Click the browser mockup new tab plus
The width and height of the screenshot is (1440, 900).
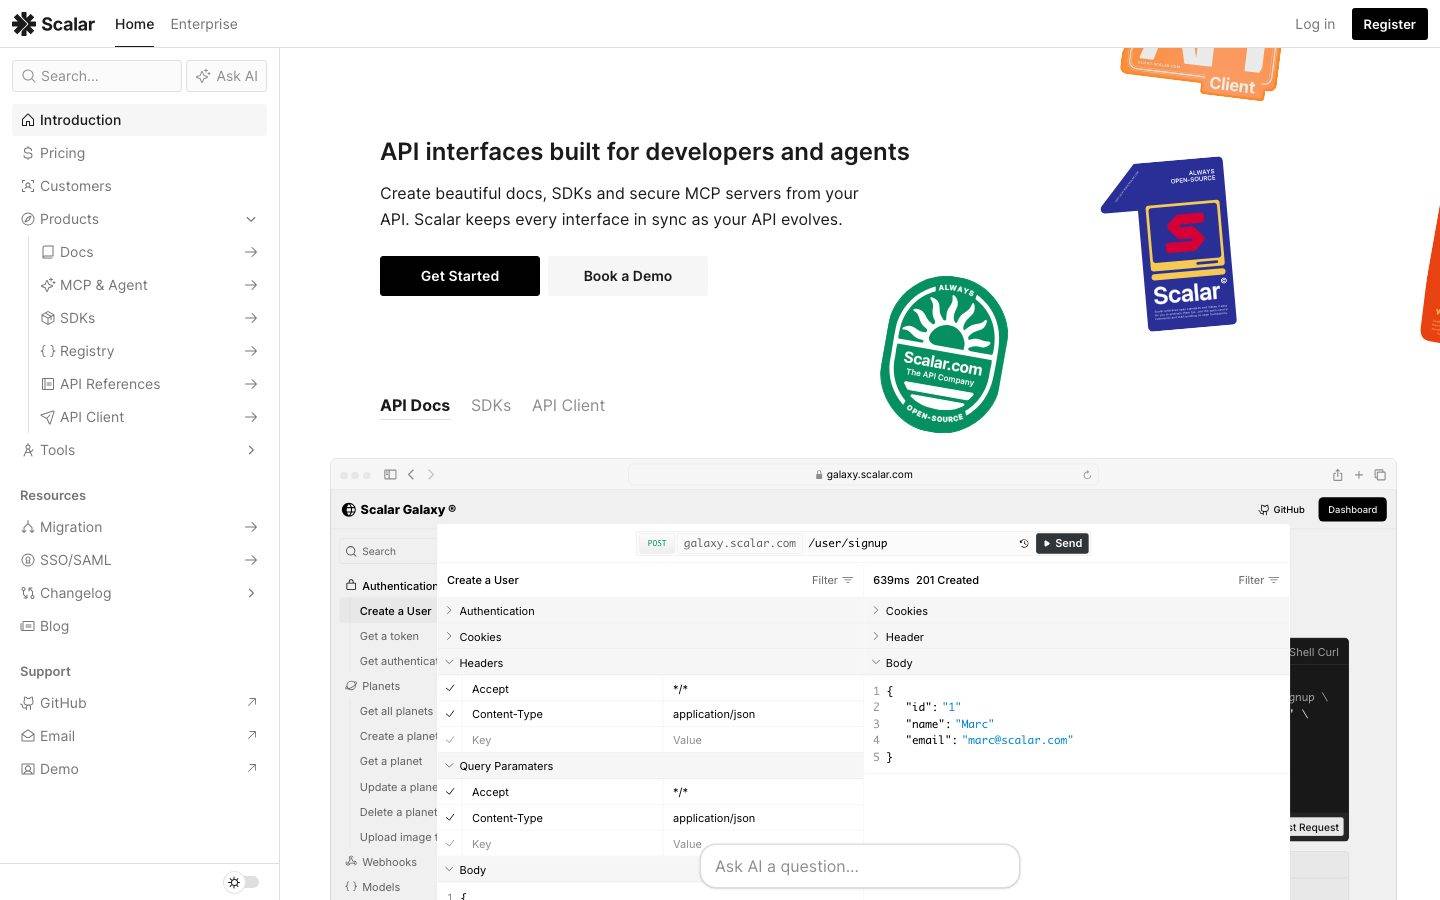pyautogui.click(x=1359, y=475)
